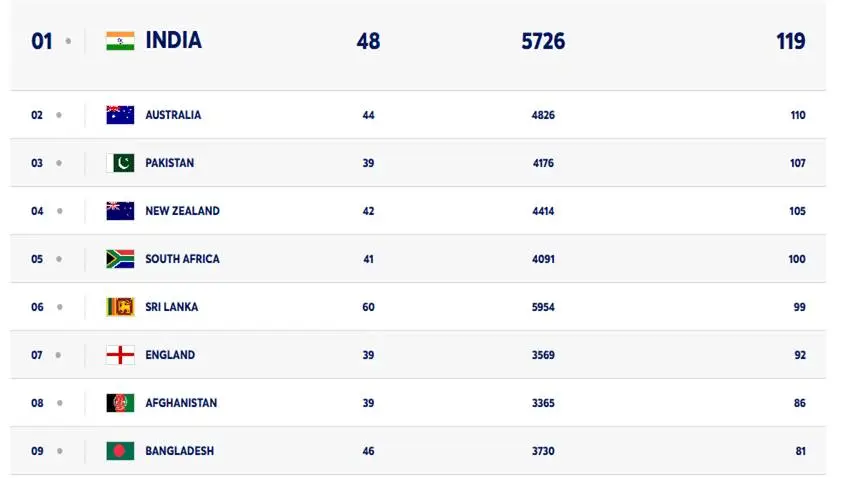Open the INDIA team name link
Image resolution: width=850 pixels, height=478 pixels.
[x=173, y=41]
